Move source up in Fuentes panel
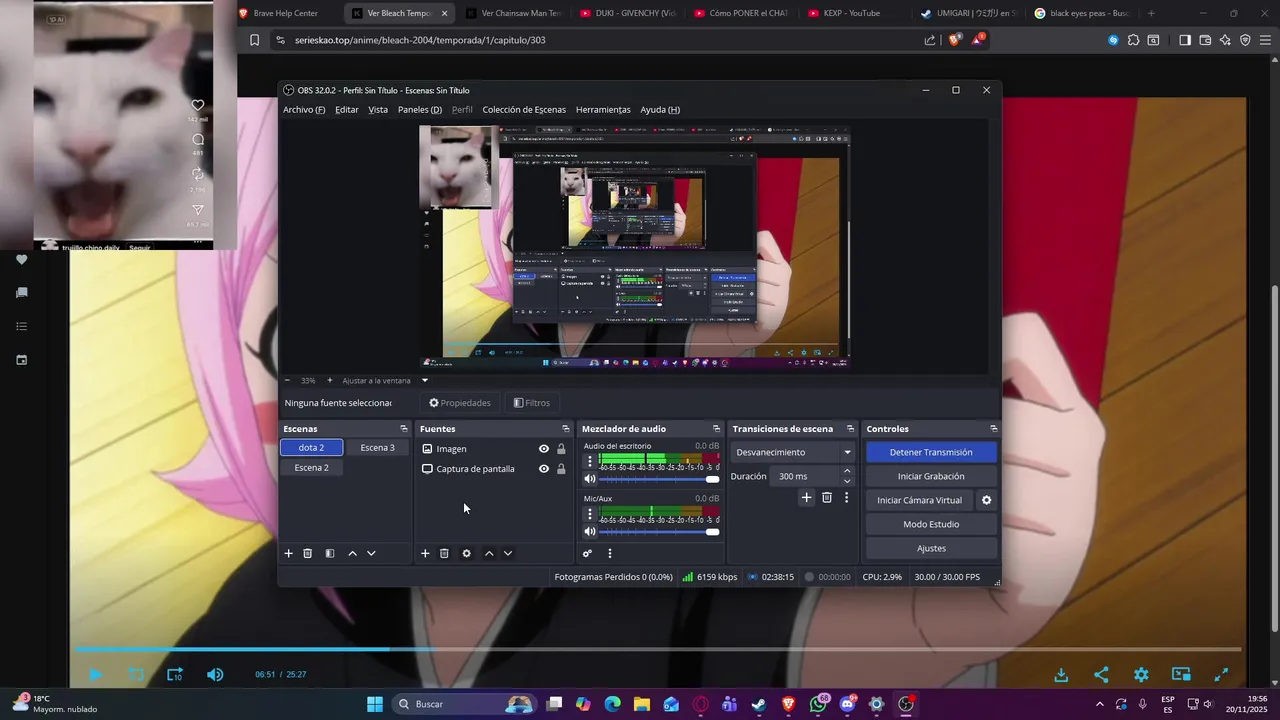 tap(489, 553)
